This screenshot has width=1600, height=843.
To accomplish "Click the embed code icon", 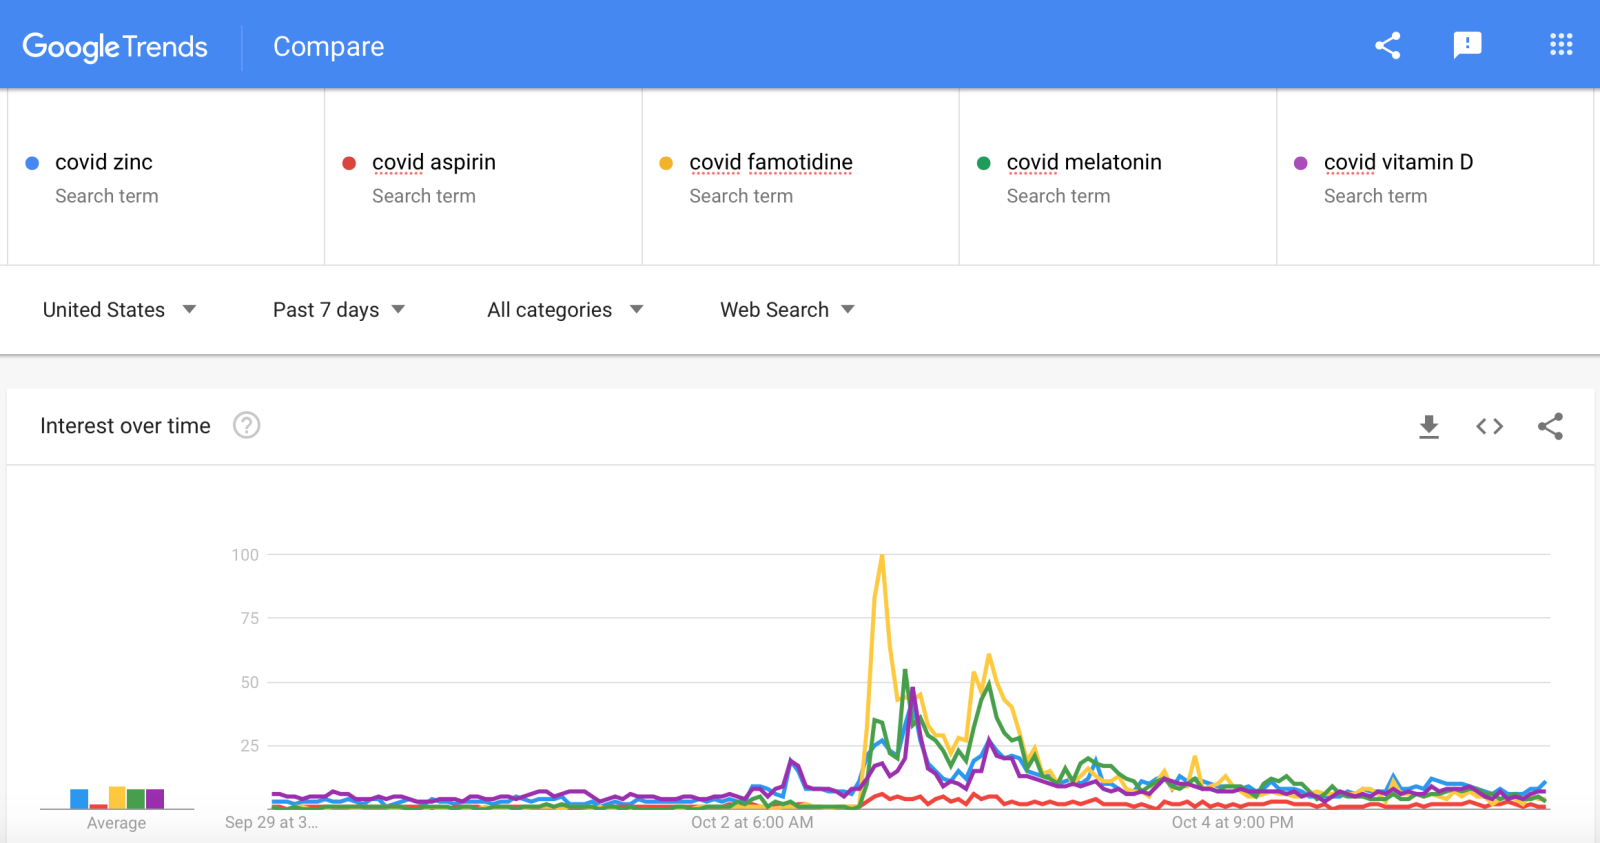I will [1489, 427].
